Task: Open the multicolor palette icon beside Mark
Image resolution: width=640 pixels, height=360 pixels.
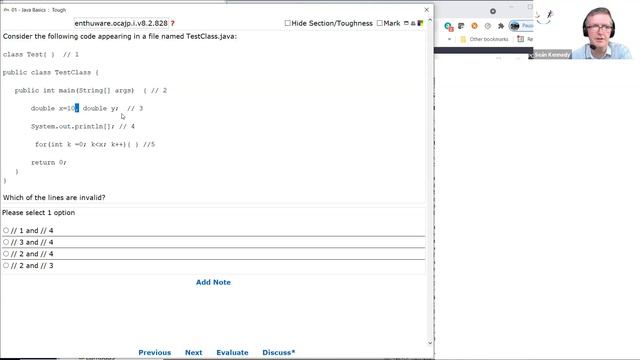Action: coord(420,23)
